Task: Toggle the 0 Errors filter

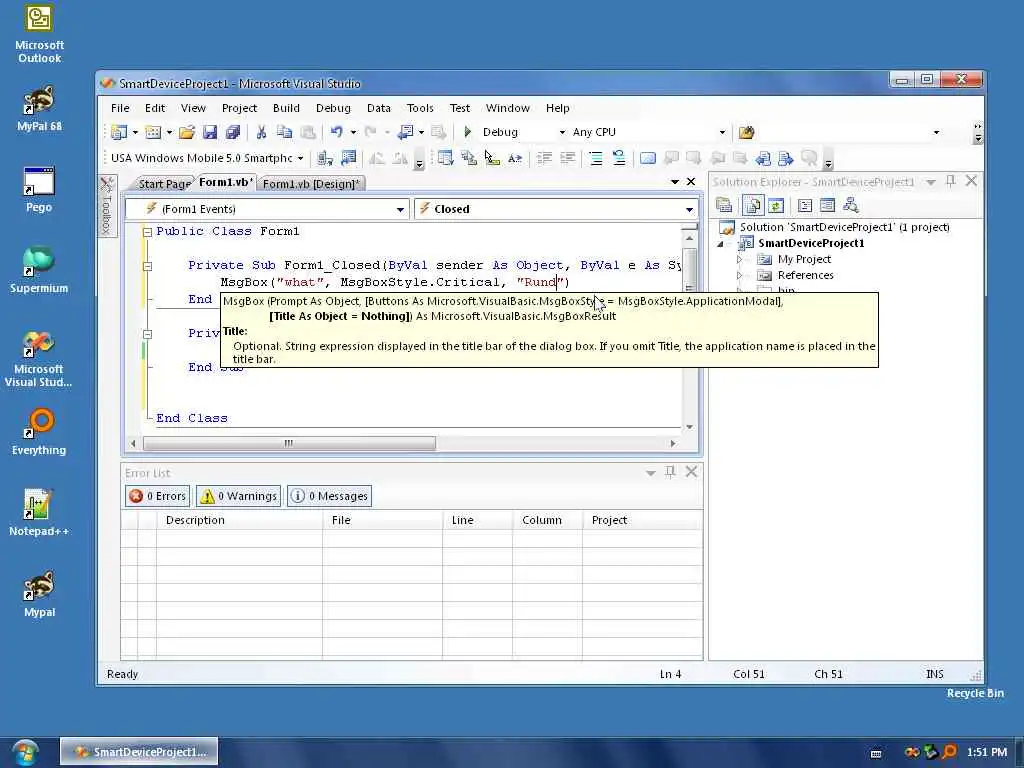Action: point(157,496)
